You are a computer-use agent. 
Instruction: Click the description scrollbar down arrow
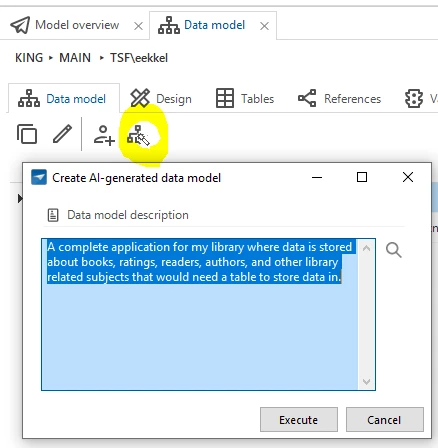tap(366, 382)
